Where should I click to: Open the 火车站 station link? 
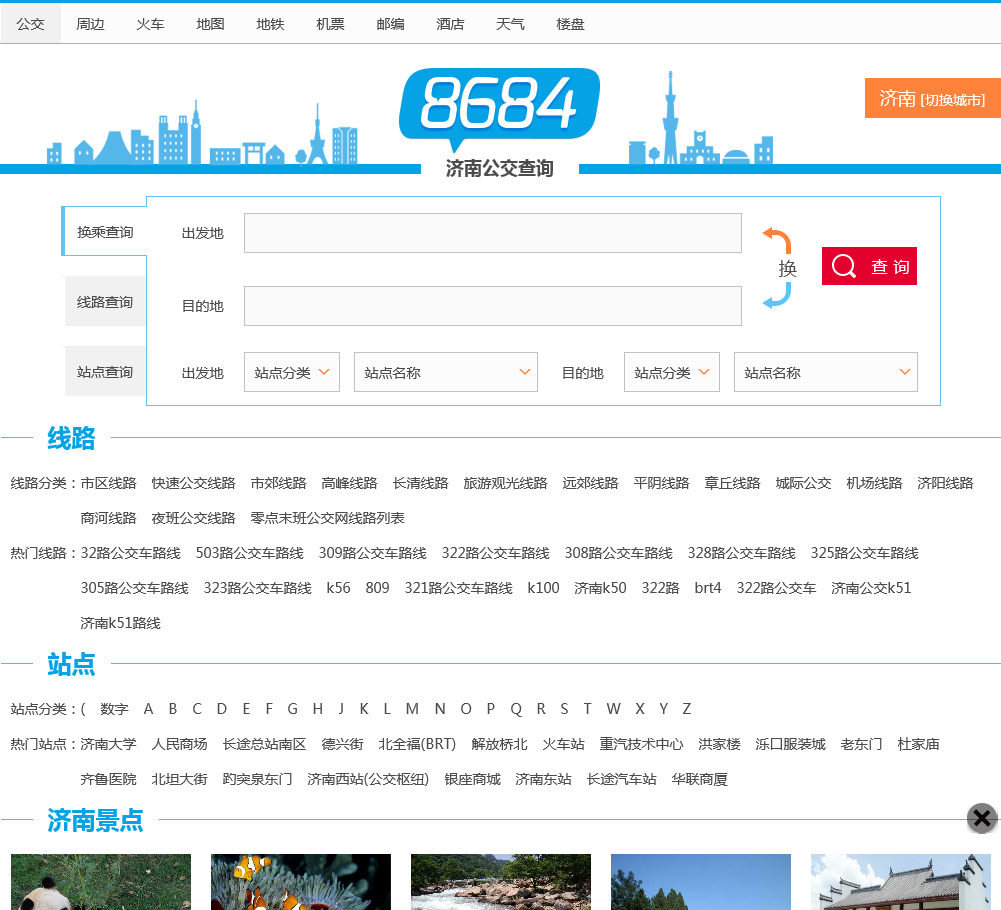coord(563,744)
